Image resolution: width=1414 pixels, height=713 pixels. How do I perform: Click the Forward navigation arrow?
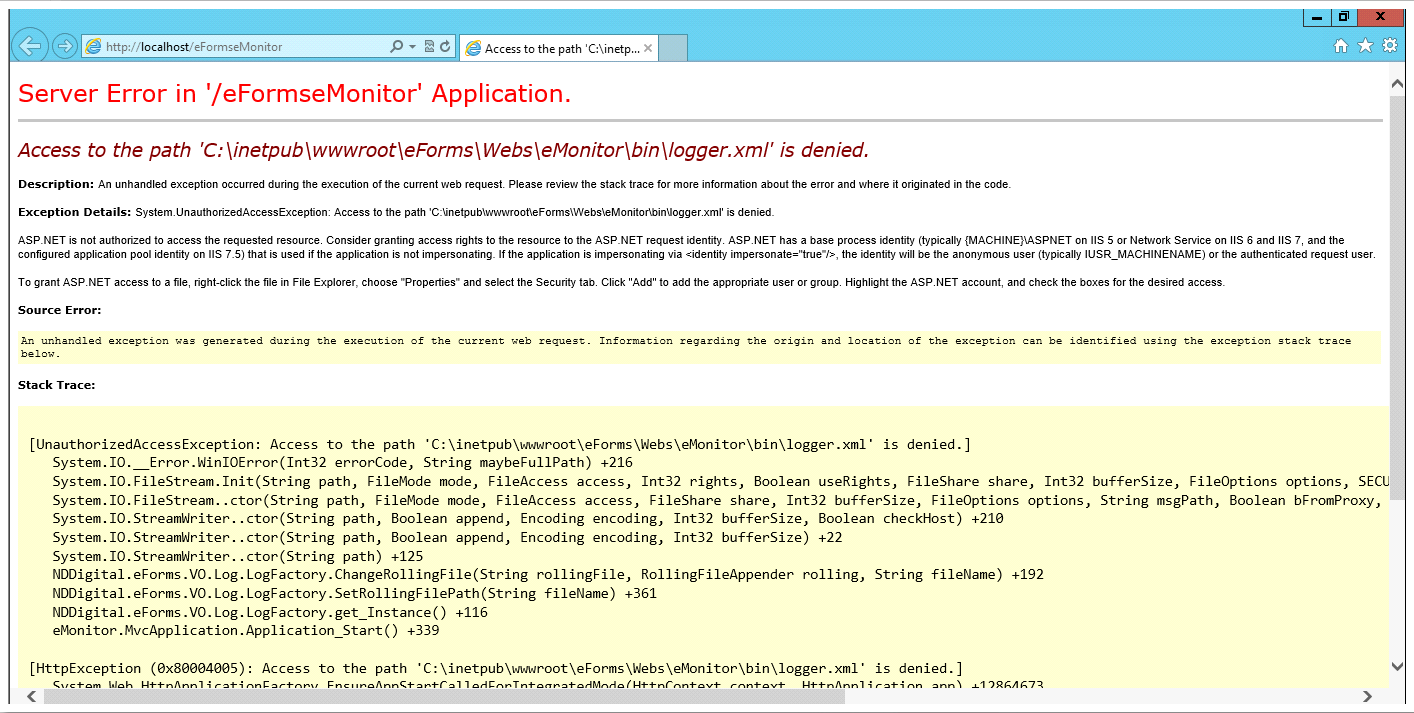[x=63, y=46]
